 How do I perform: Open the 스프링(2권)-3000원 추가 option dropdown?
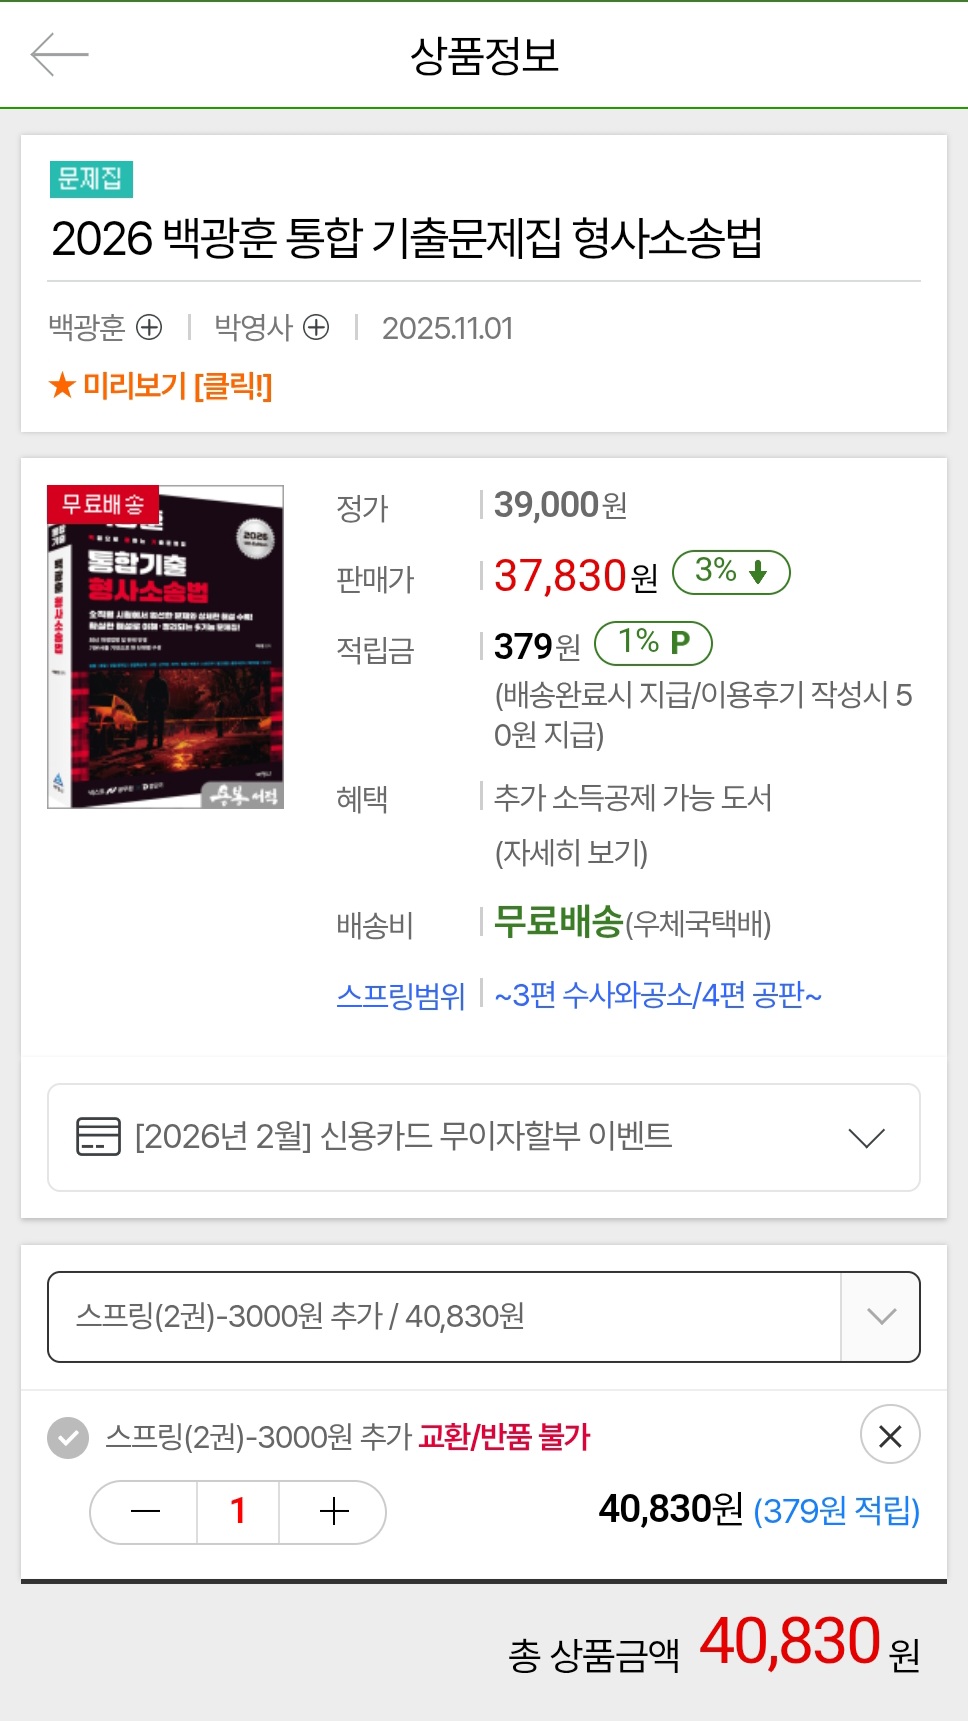click(484, 1317)
